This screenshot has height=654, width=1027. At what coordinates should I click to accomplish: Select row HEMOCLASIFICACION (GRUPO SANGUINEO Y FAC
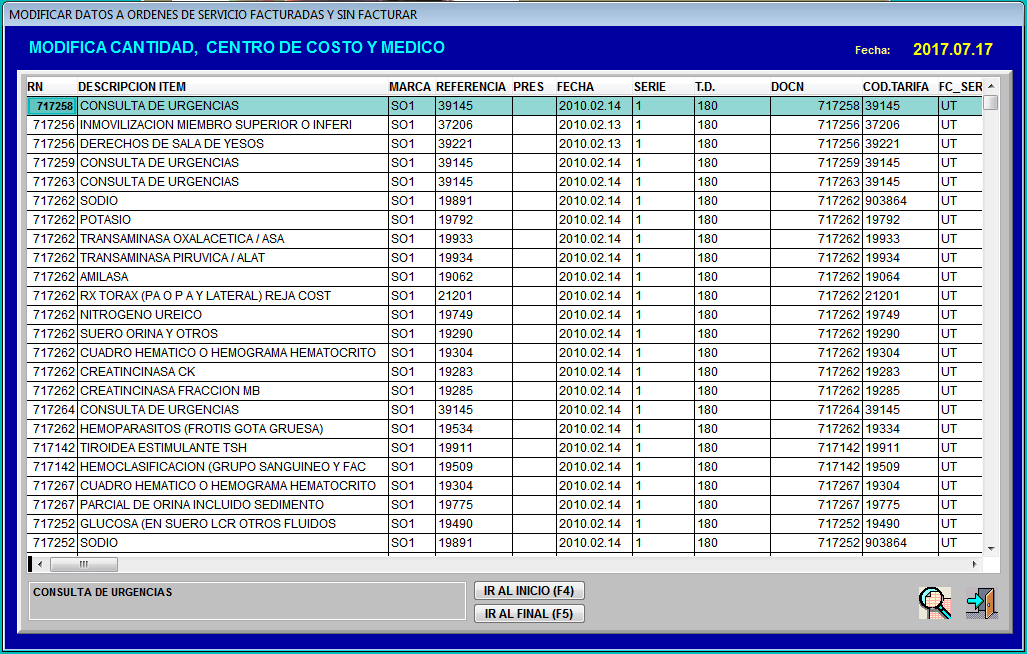504,467
